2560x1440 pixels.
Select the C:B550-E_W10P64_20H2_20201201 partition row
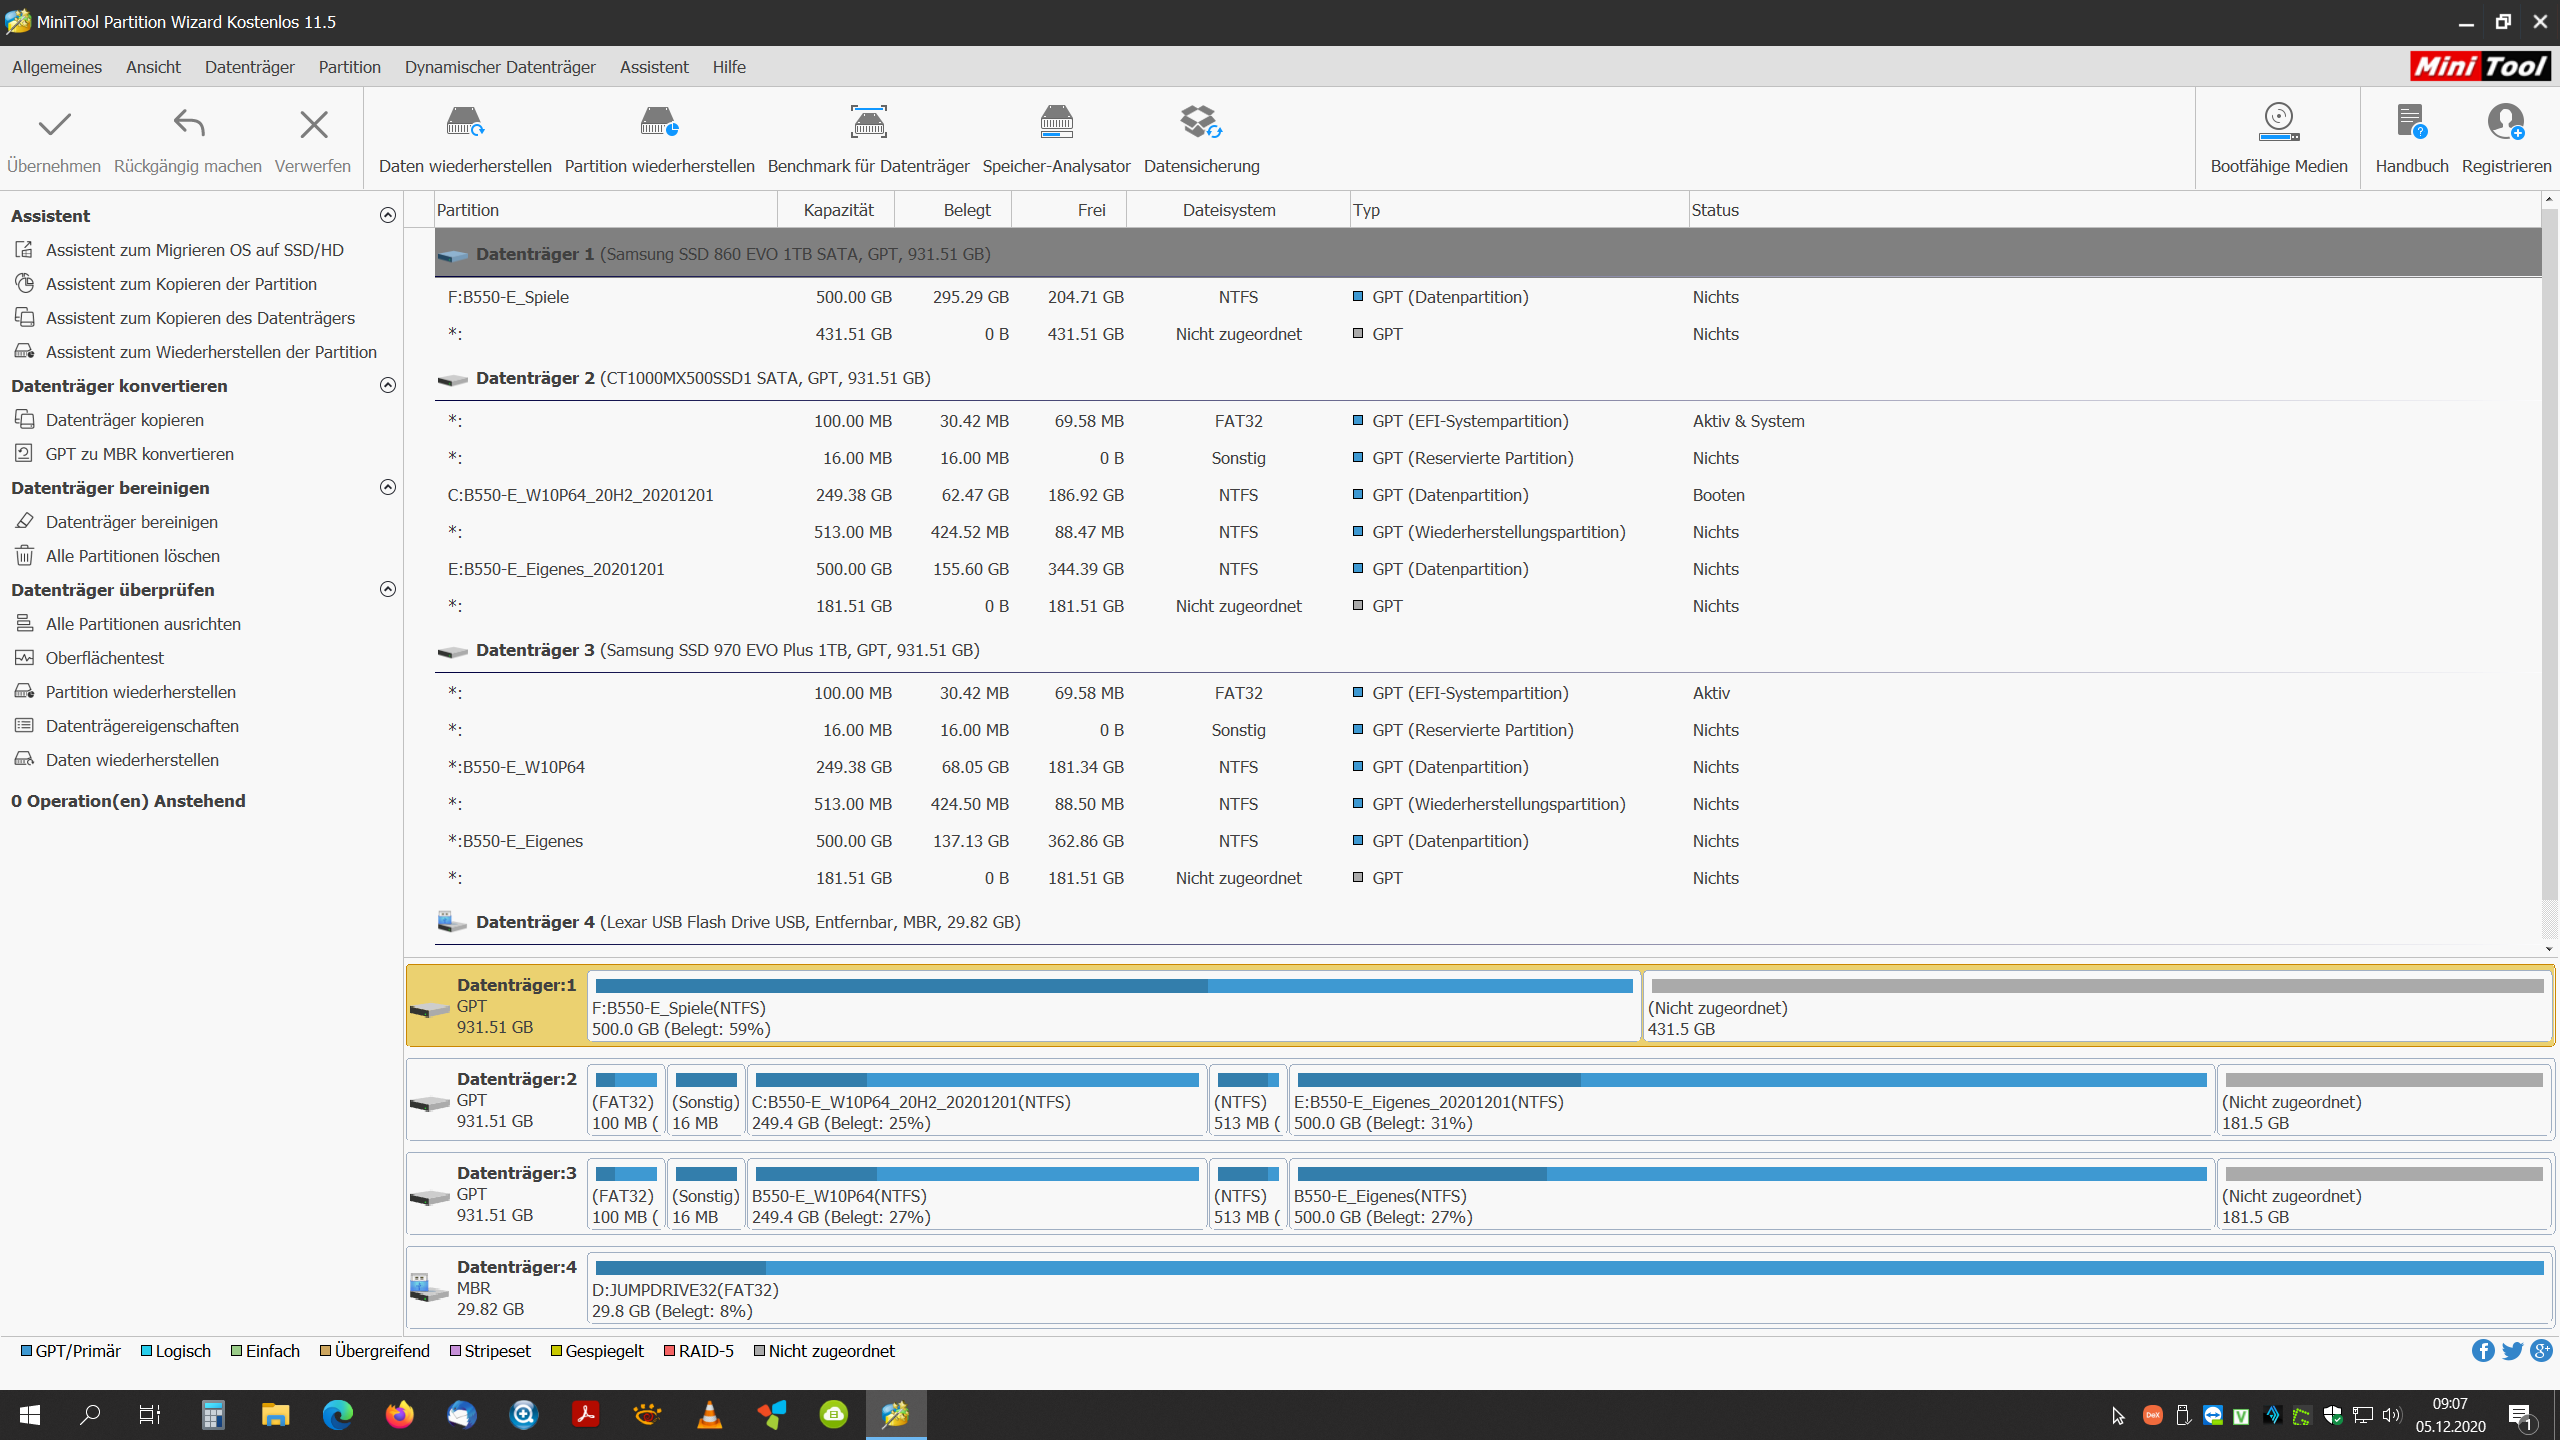[x=580, y=495]
